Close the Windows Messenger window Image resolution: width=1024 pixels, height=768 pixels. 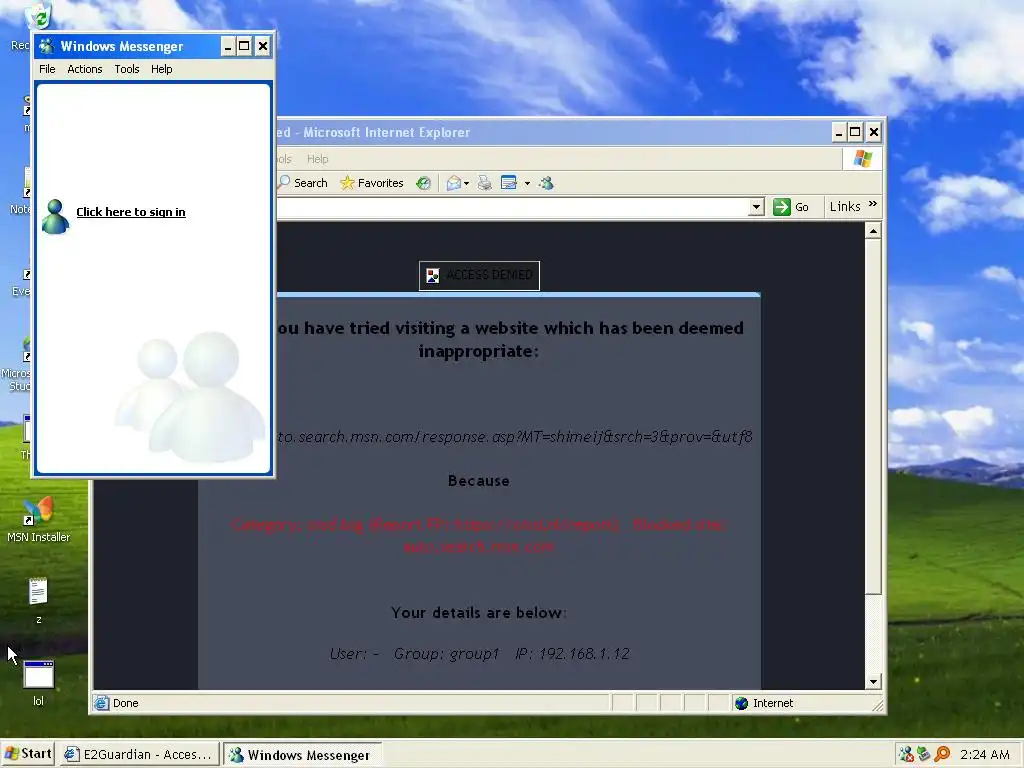[x=263, y=46]
